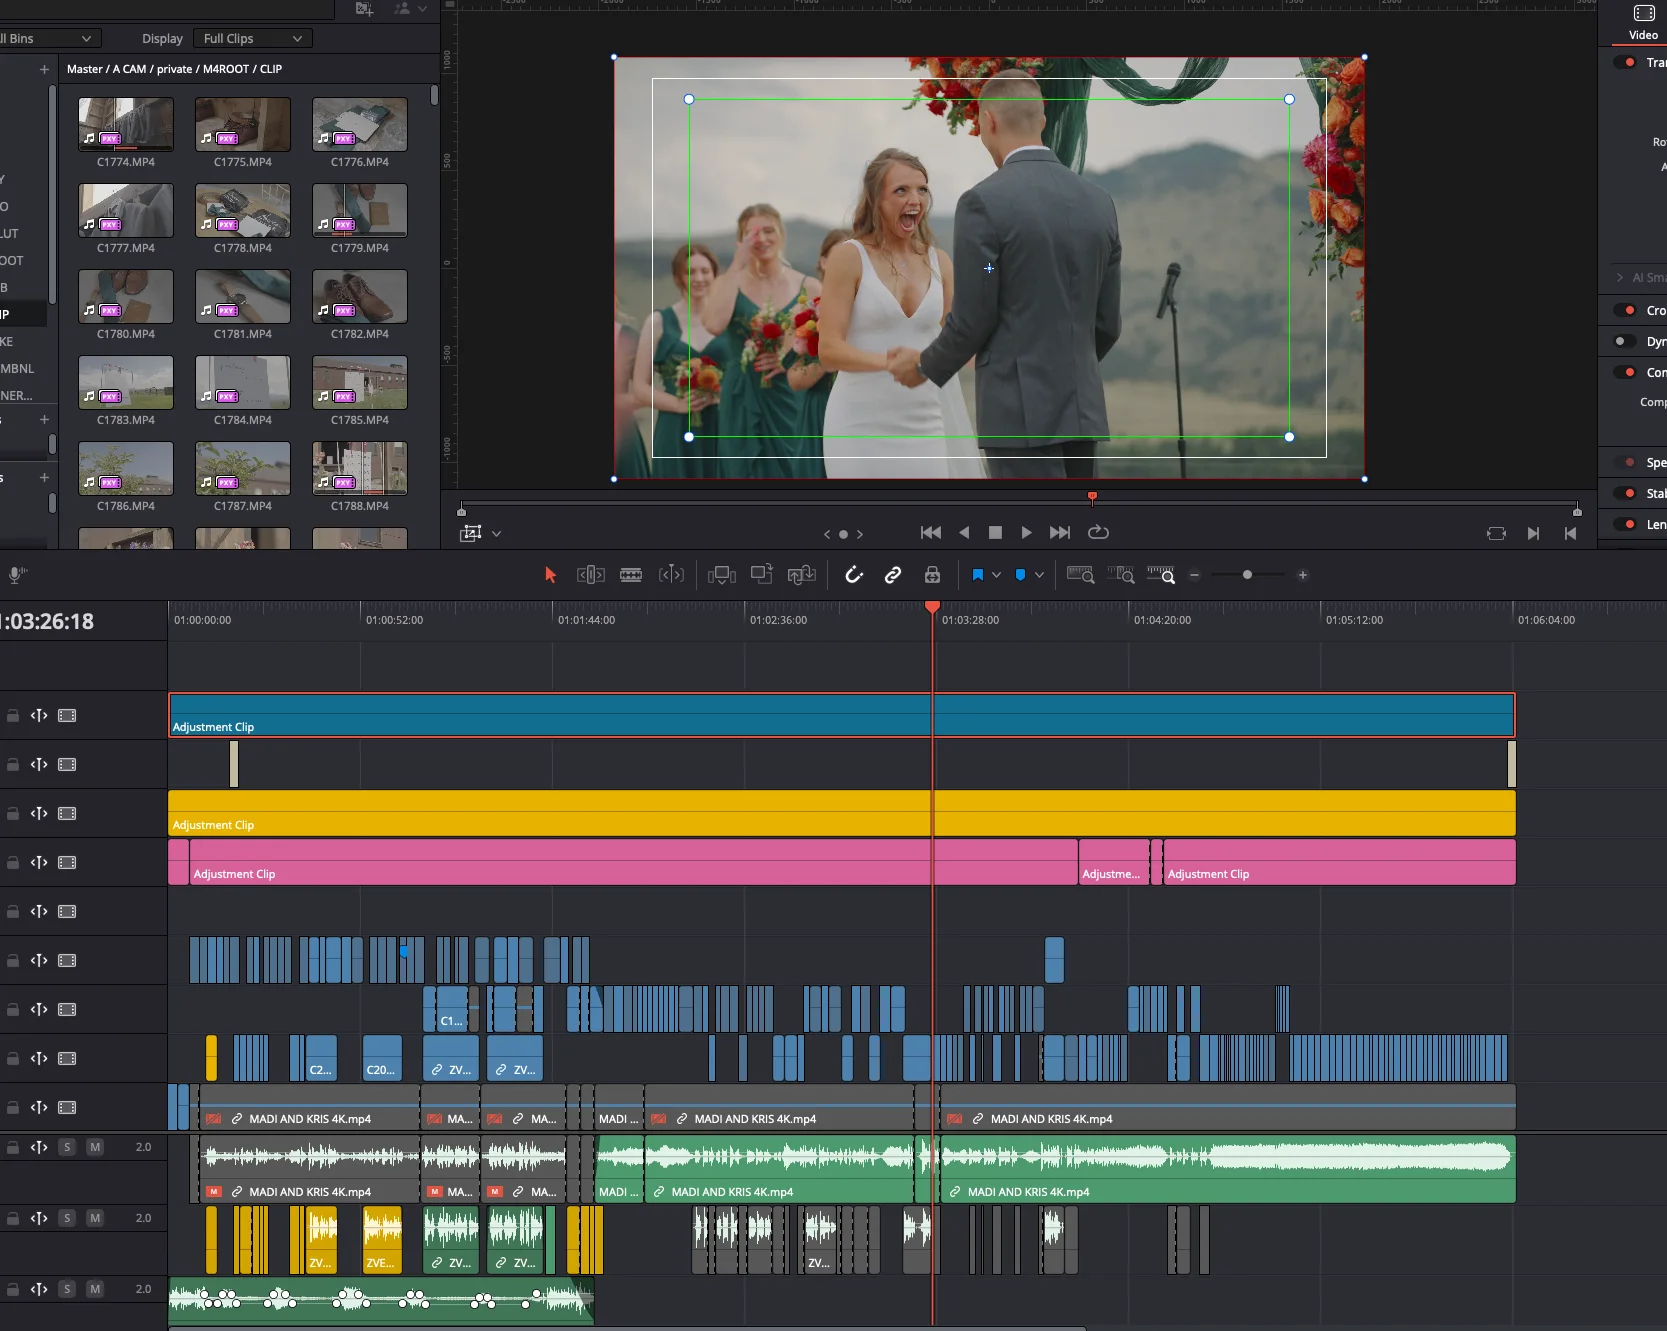
Task: Expand the AI Smart section chevron
Action: coord(1620,277)
